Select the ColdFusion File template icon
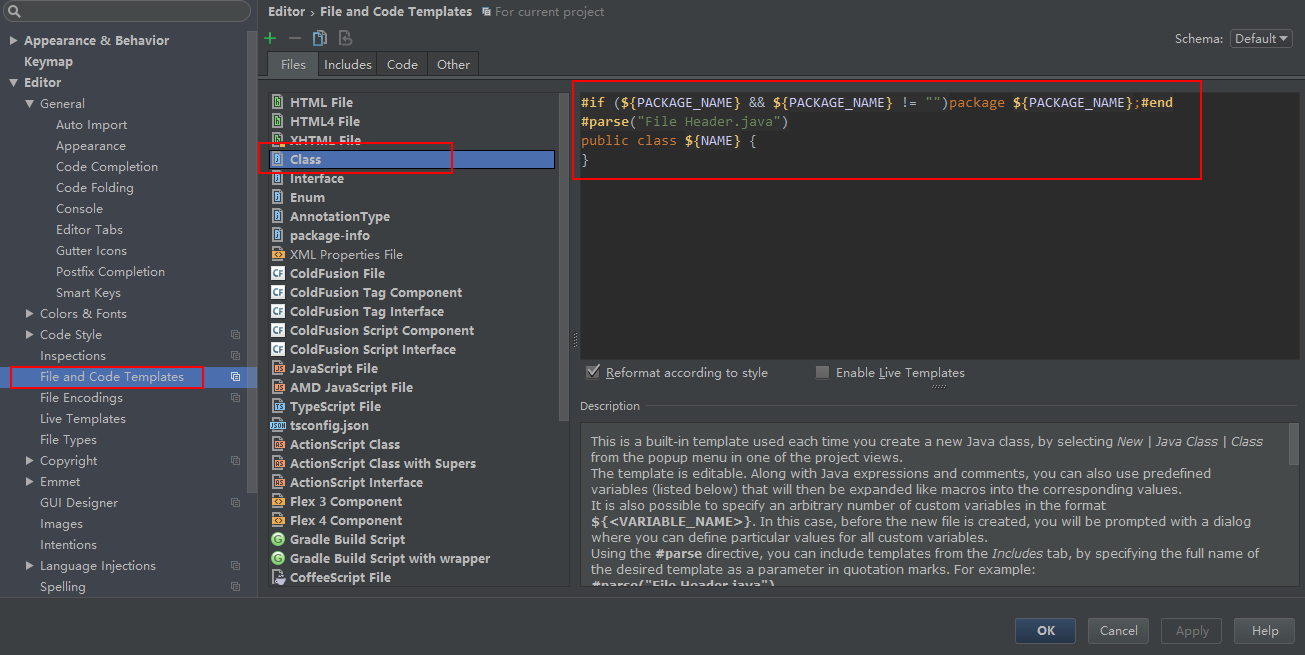 pos(278,274)
